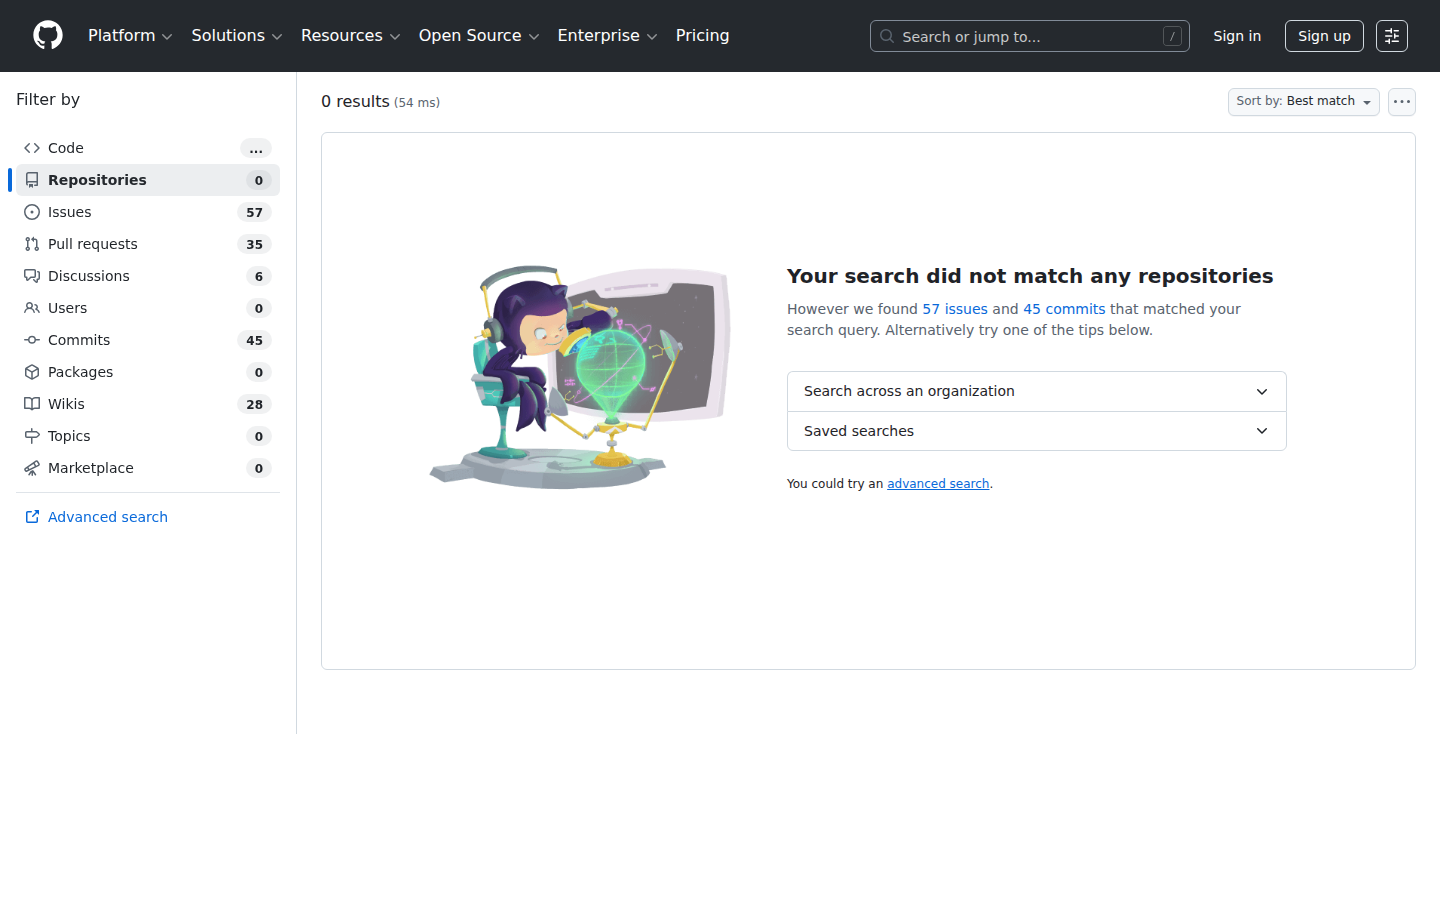The width and height of the screenshot is (1440, 900).
Task: Click the three-dot menu beside Sort by
Action: [1401, 102]
